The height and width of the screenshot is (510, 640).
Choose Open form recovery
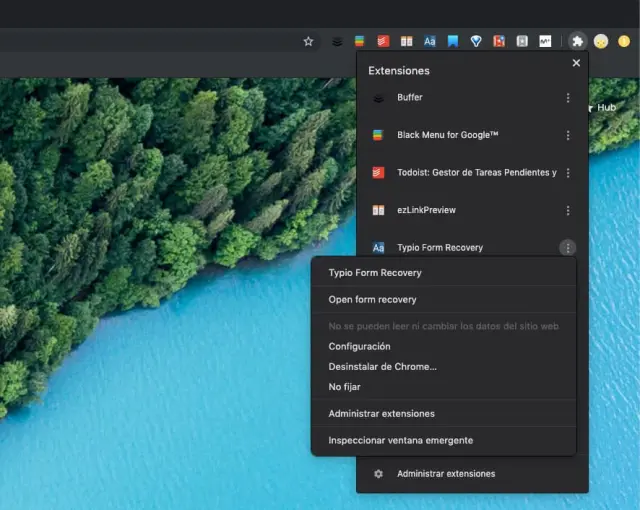click(444, 299)
